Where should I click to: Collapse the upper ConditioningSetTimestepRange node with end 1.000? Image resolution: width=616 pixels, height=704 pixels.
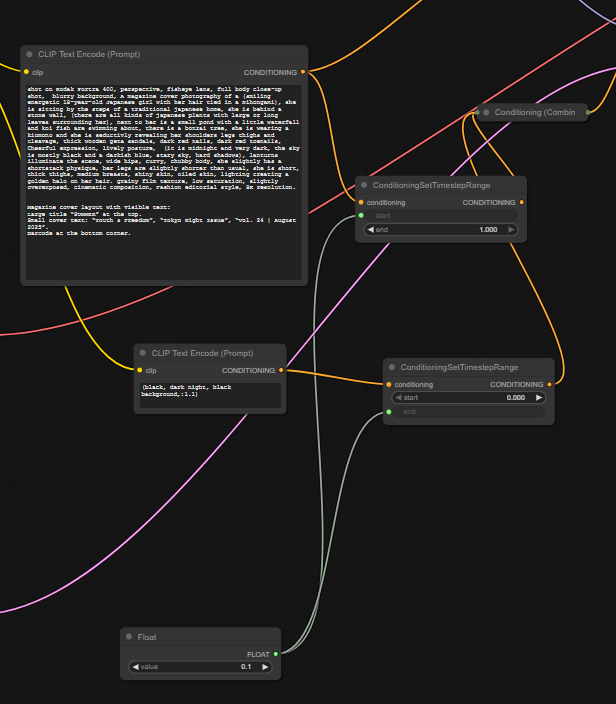(364, 185)
